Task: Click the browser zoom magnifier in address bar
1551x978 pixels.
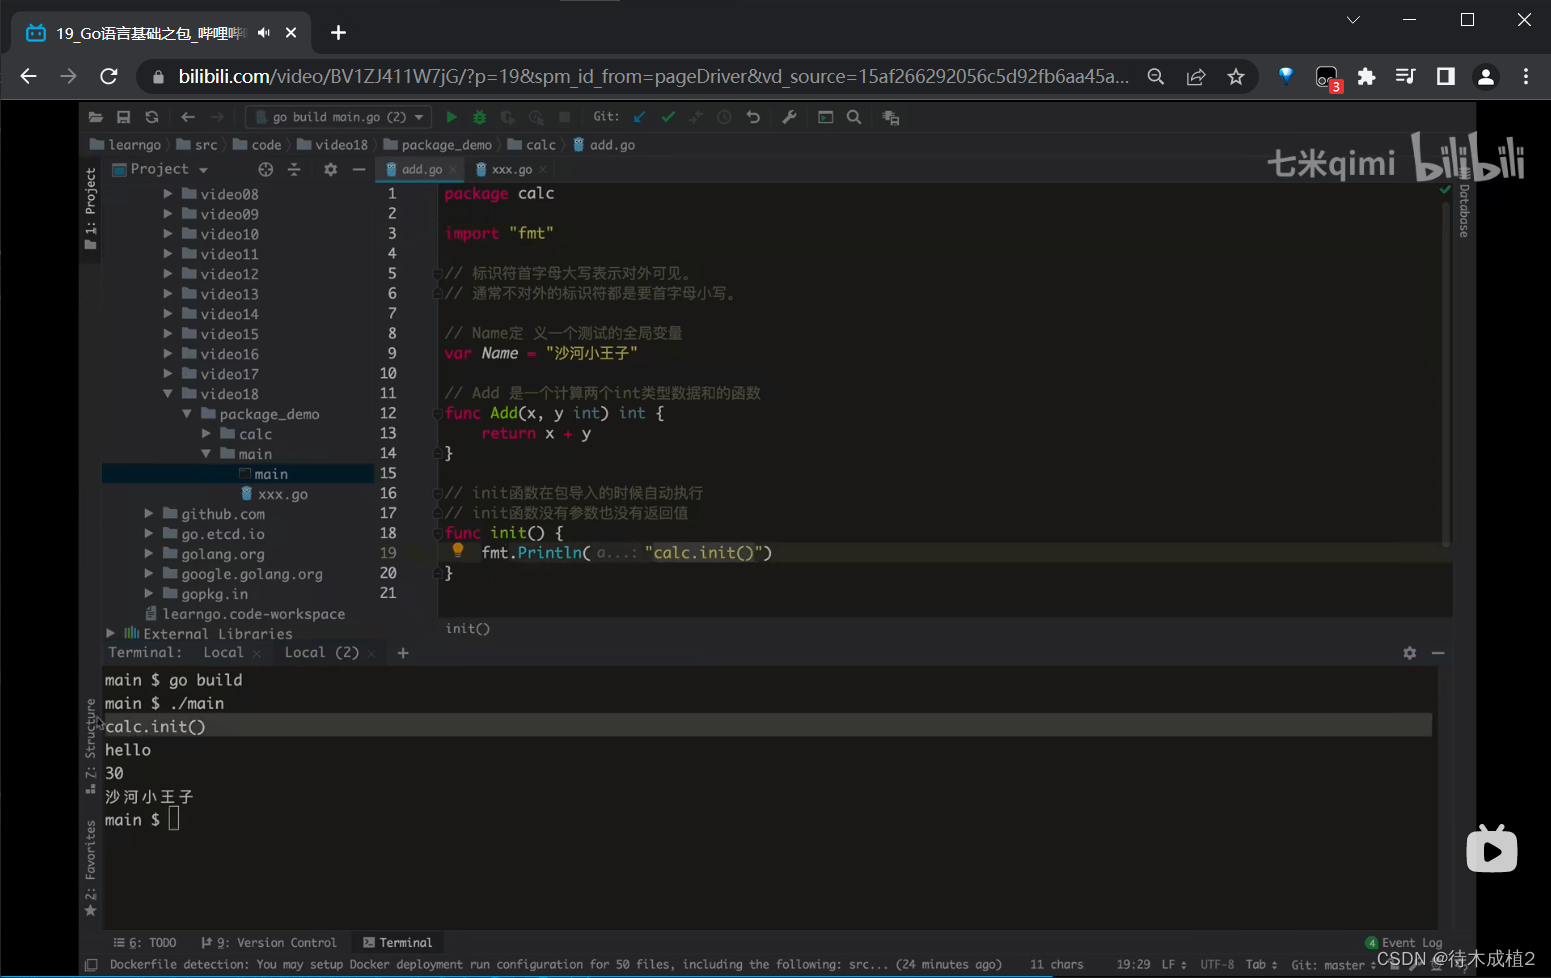Action: coord(1156,76)
